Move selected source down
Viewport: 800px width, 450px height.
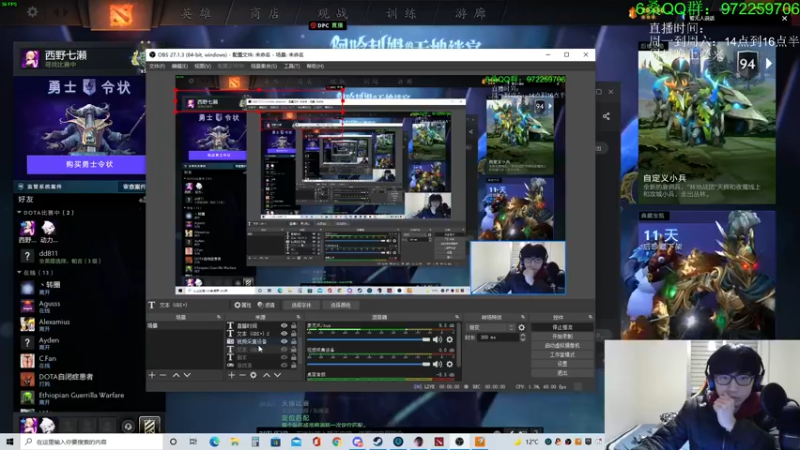click(278, 375)
